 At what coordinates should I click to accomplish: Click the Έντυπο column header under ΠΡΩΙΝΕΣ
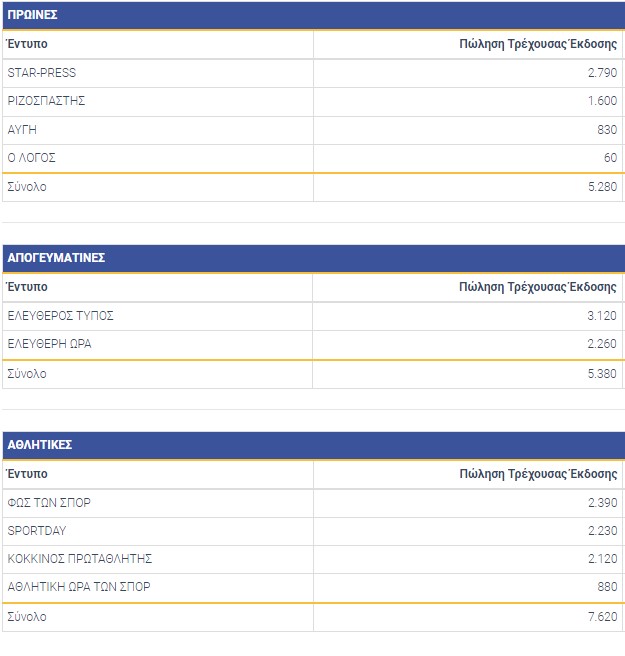click(27, 44)
